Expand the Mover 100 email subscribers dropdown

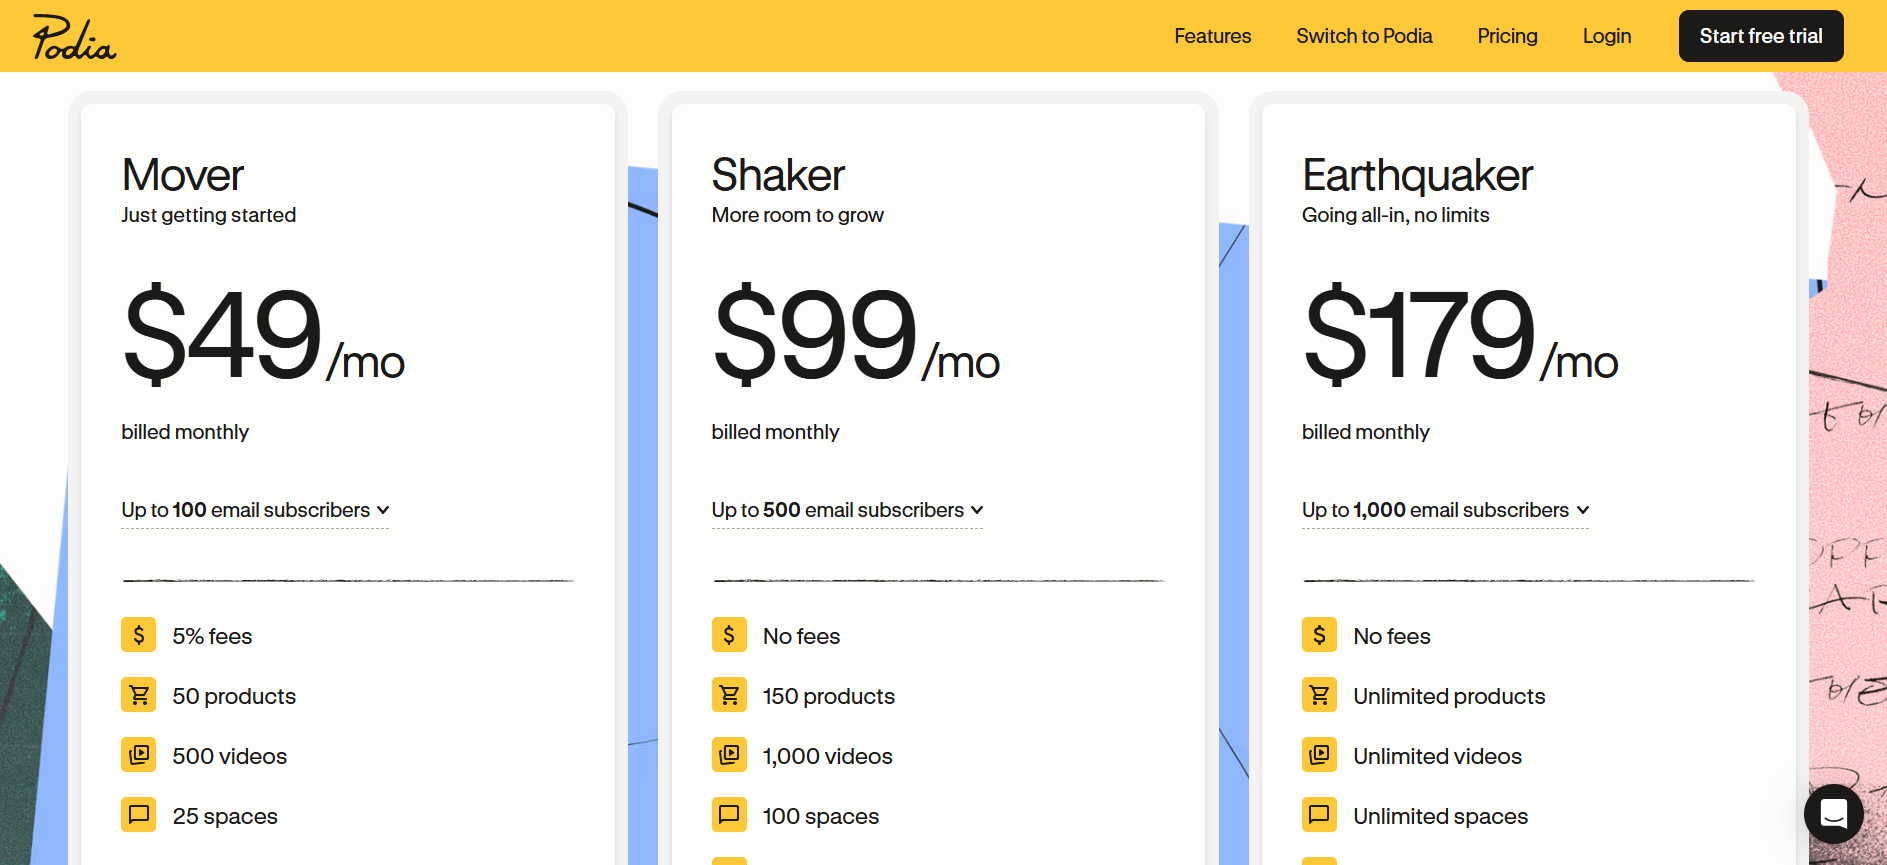tap(255, 510)
